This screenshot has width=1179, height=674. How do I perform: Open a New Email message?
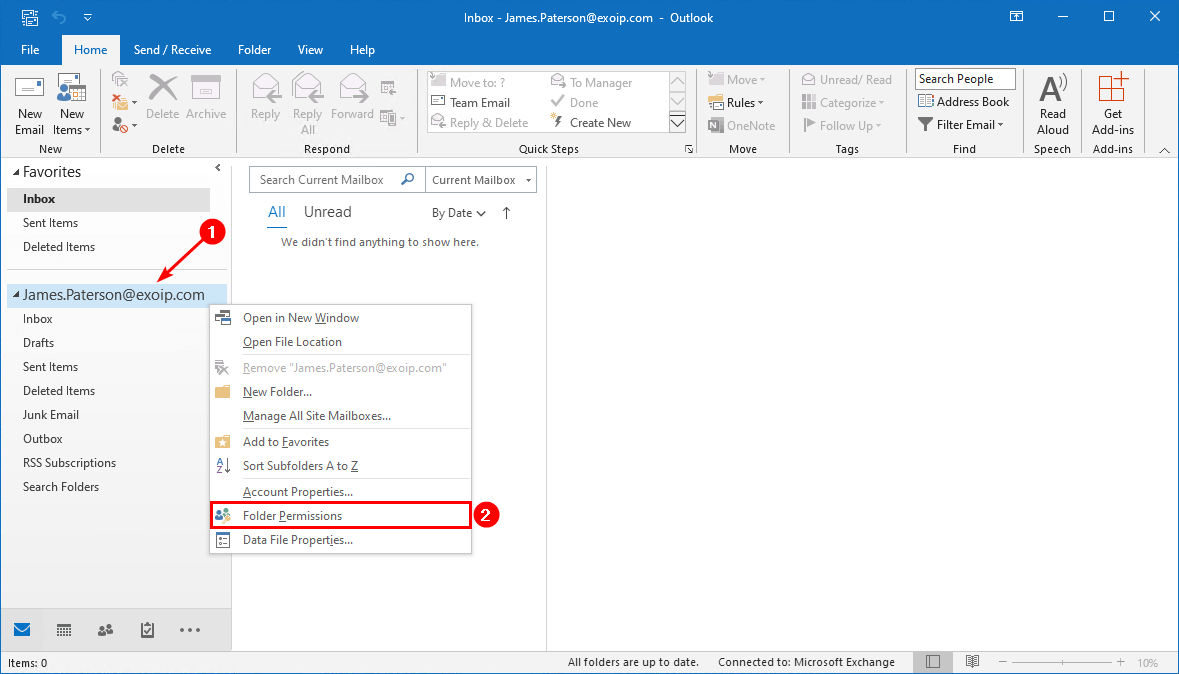click(29, 104)
